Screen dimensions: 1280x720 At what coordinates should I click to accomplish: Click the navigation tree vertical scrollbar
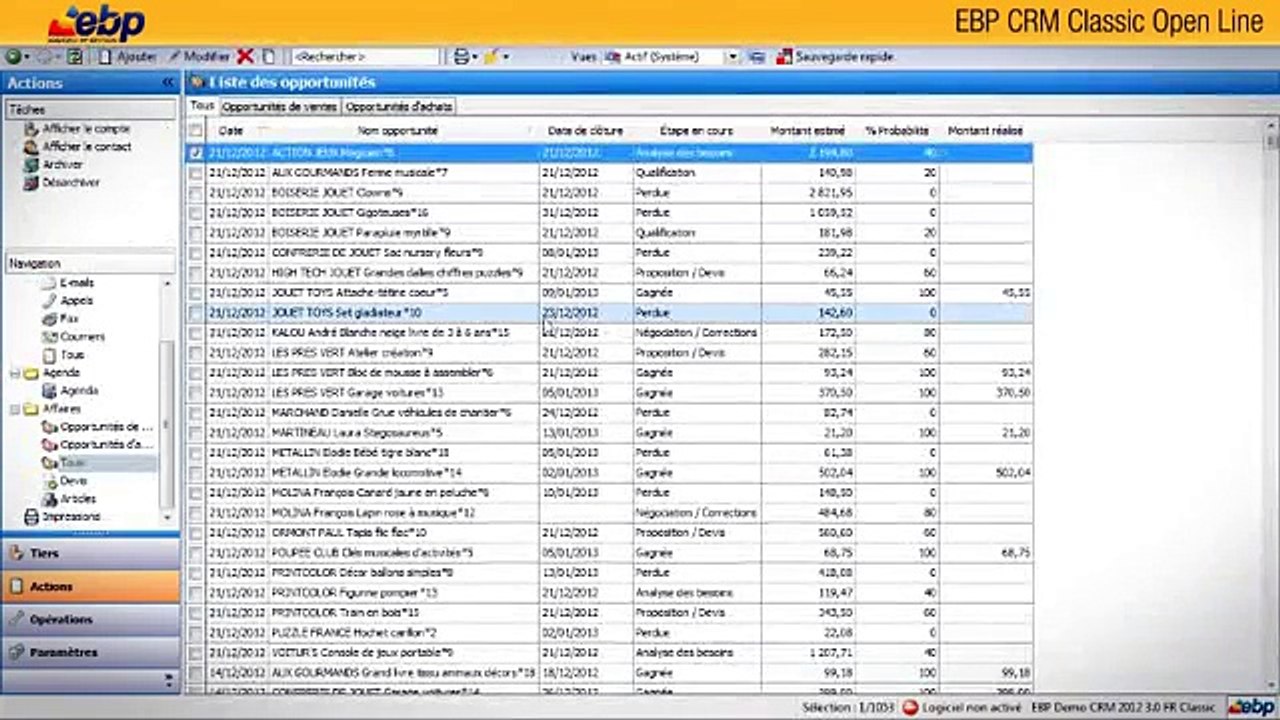point(168,400)
